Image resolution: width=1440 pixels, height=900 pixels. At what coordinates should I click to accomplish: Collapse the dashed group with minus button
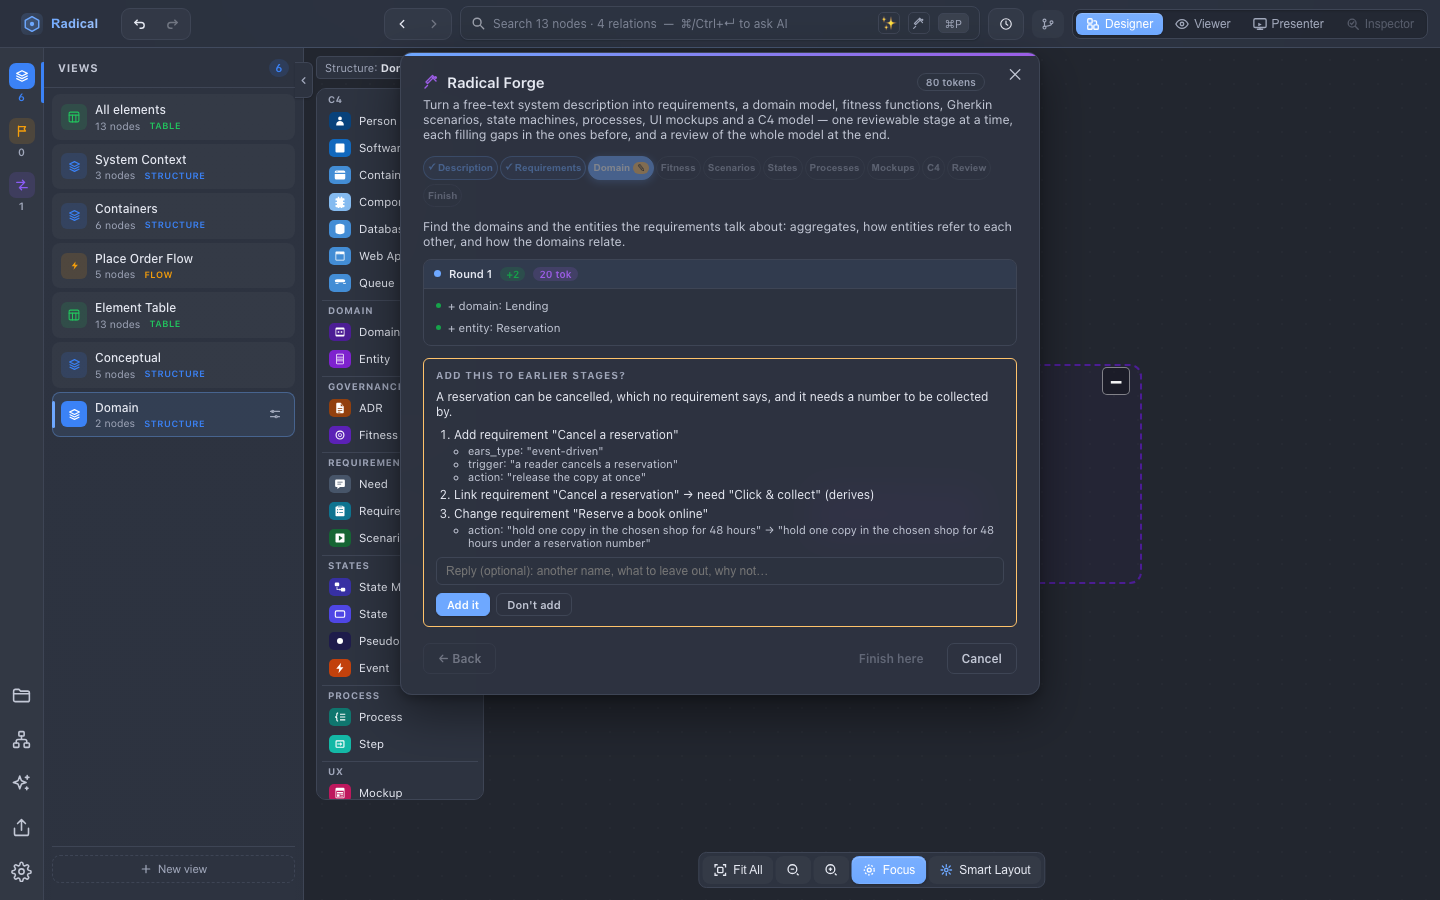pos(1116,381)
